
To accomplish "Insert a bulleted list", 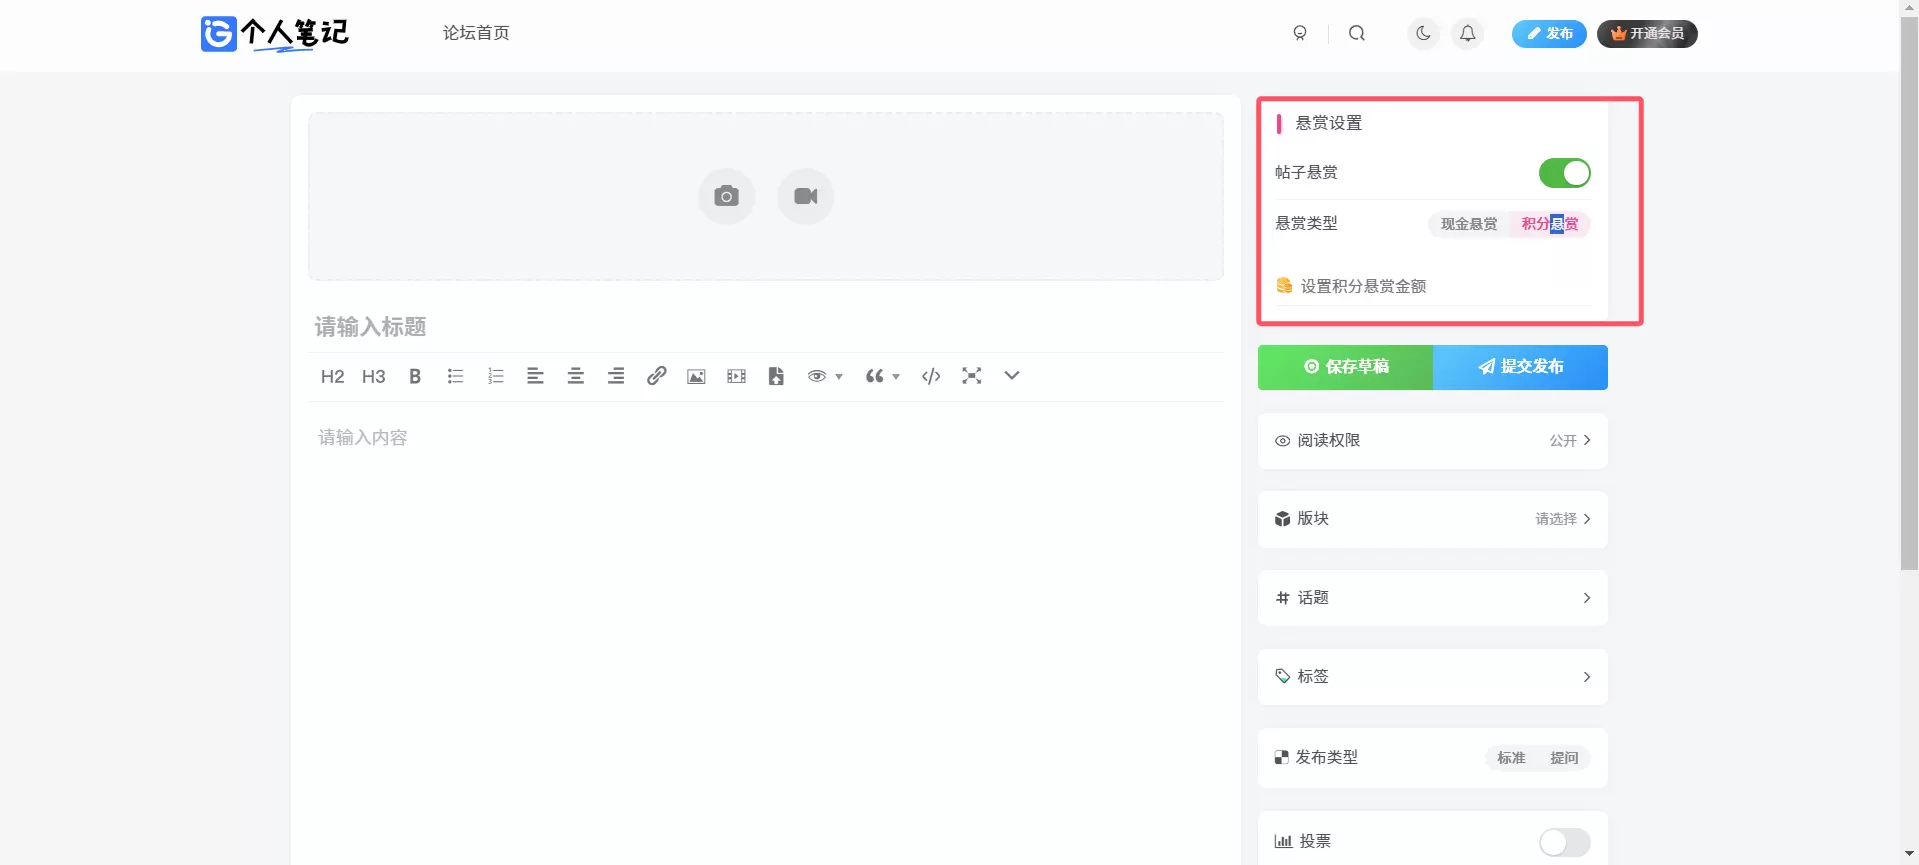I will (x=455, y=376).
